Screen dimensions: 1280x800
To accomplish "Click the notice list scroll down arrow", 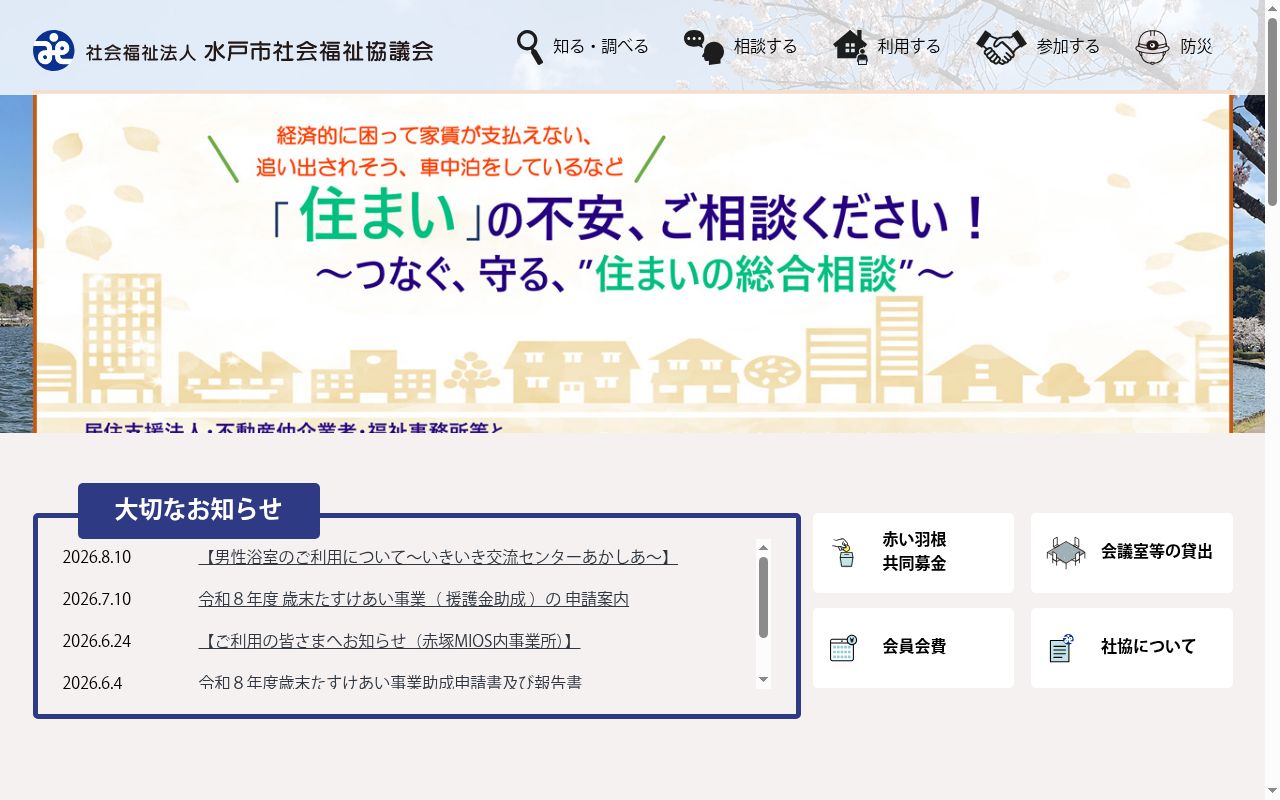I will coord(763,680).
